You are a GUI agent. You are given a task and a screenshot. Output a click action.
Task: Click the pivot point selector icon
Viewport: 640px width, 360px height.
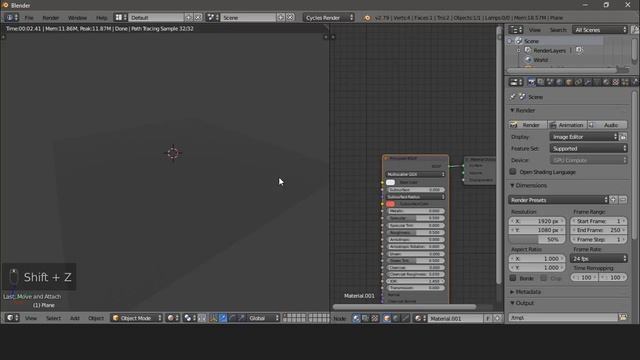190,318
